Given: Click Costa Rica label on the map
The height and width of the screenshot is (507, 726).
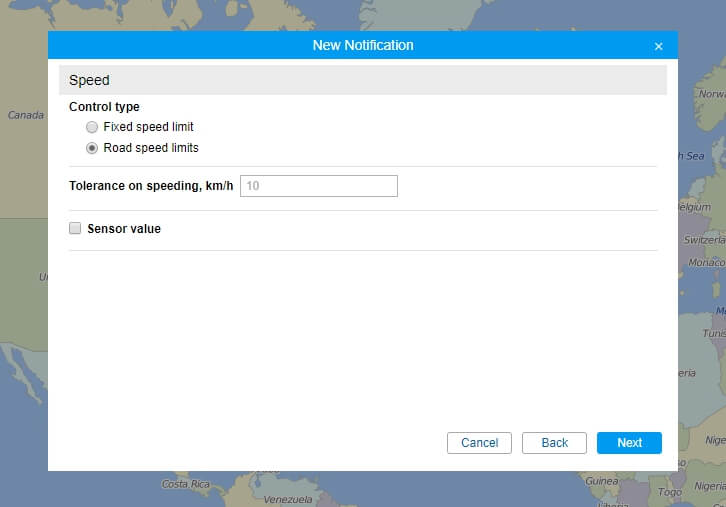Looking at the screenshot, I should pyautogui.click(x=186, y=484).
